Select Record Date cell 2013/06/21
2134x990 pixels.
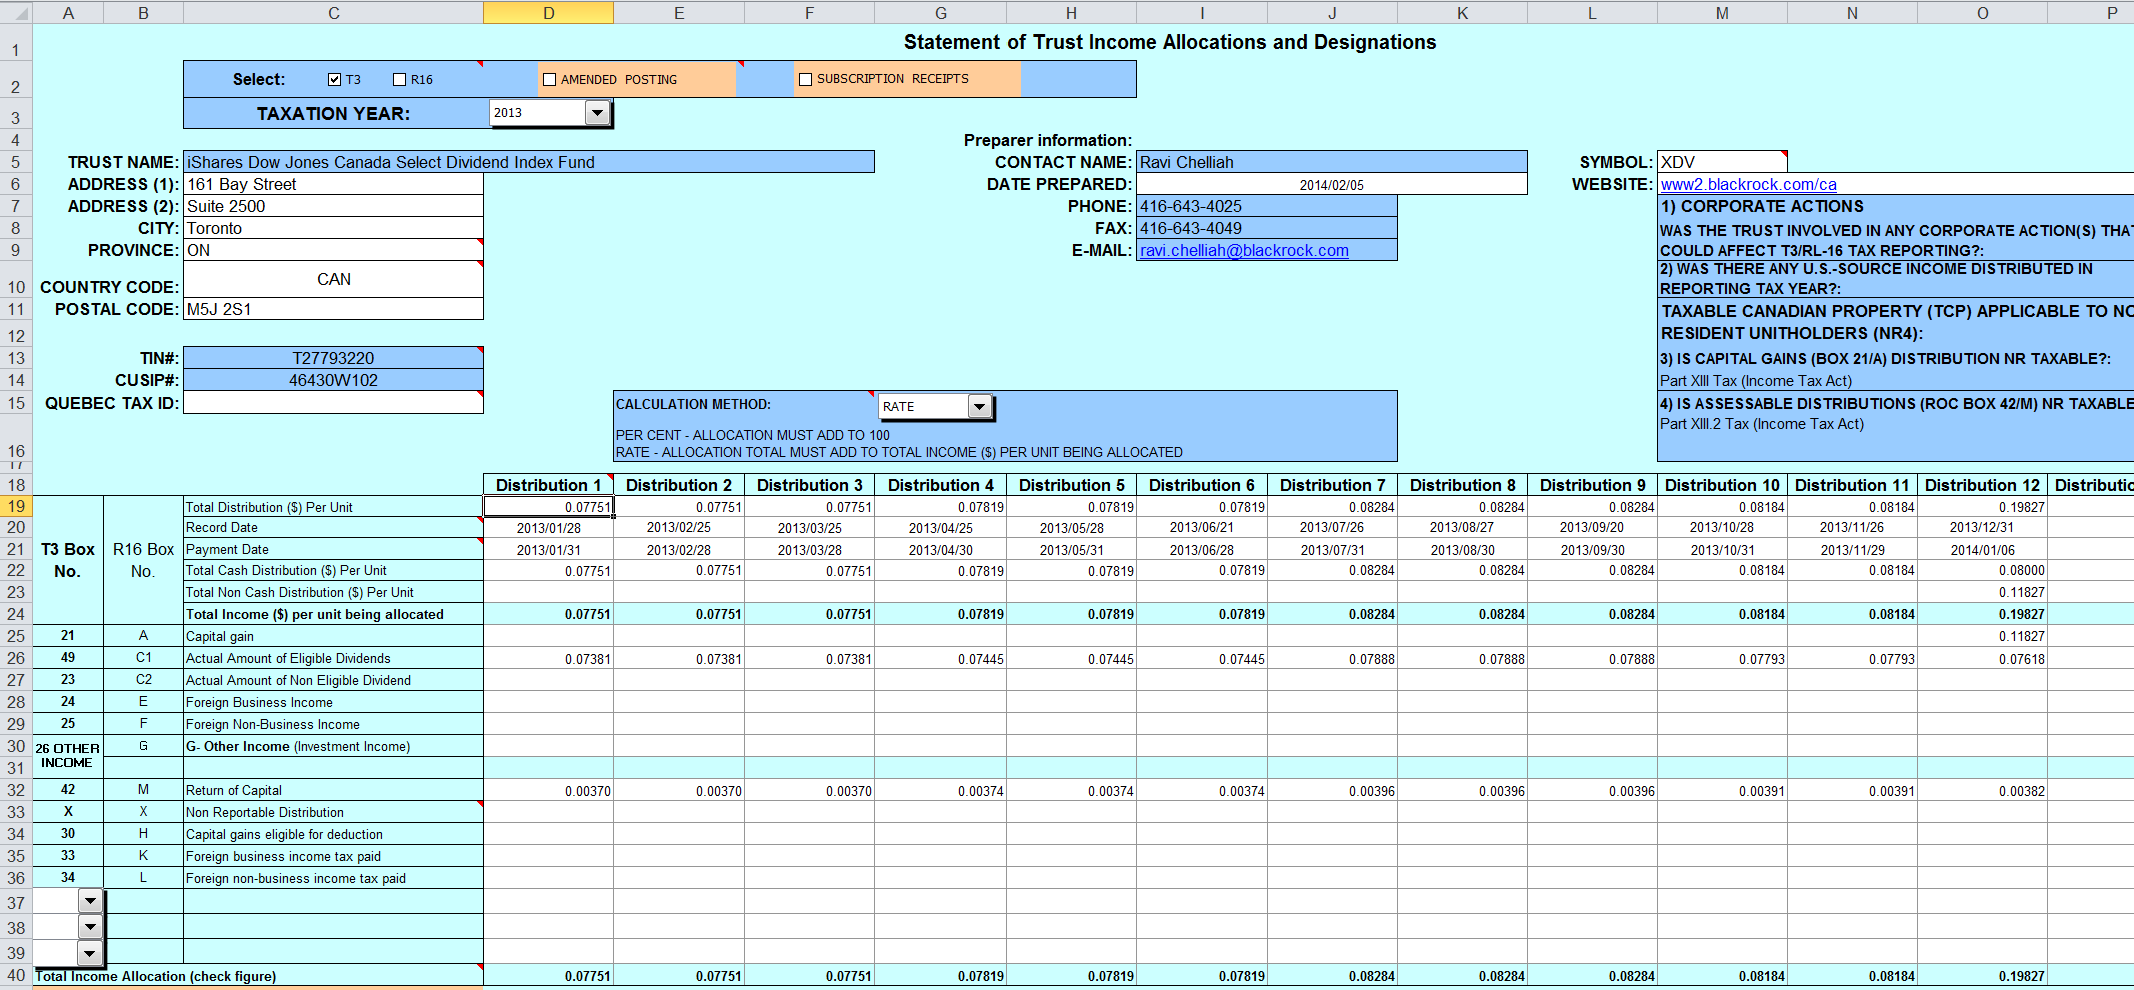pyautogui.click(x=1202, y=528)
